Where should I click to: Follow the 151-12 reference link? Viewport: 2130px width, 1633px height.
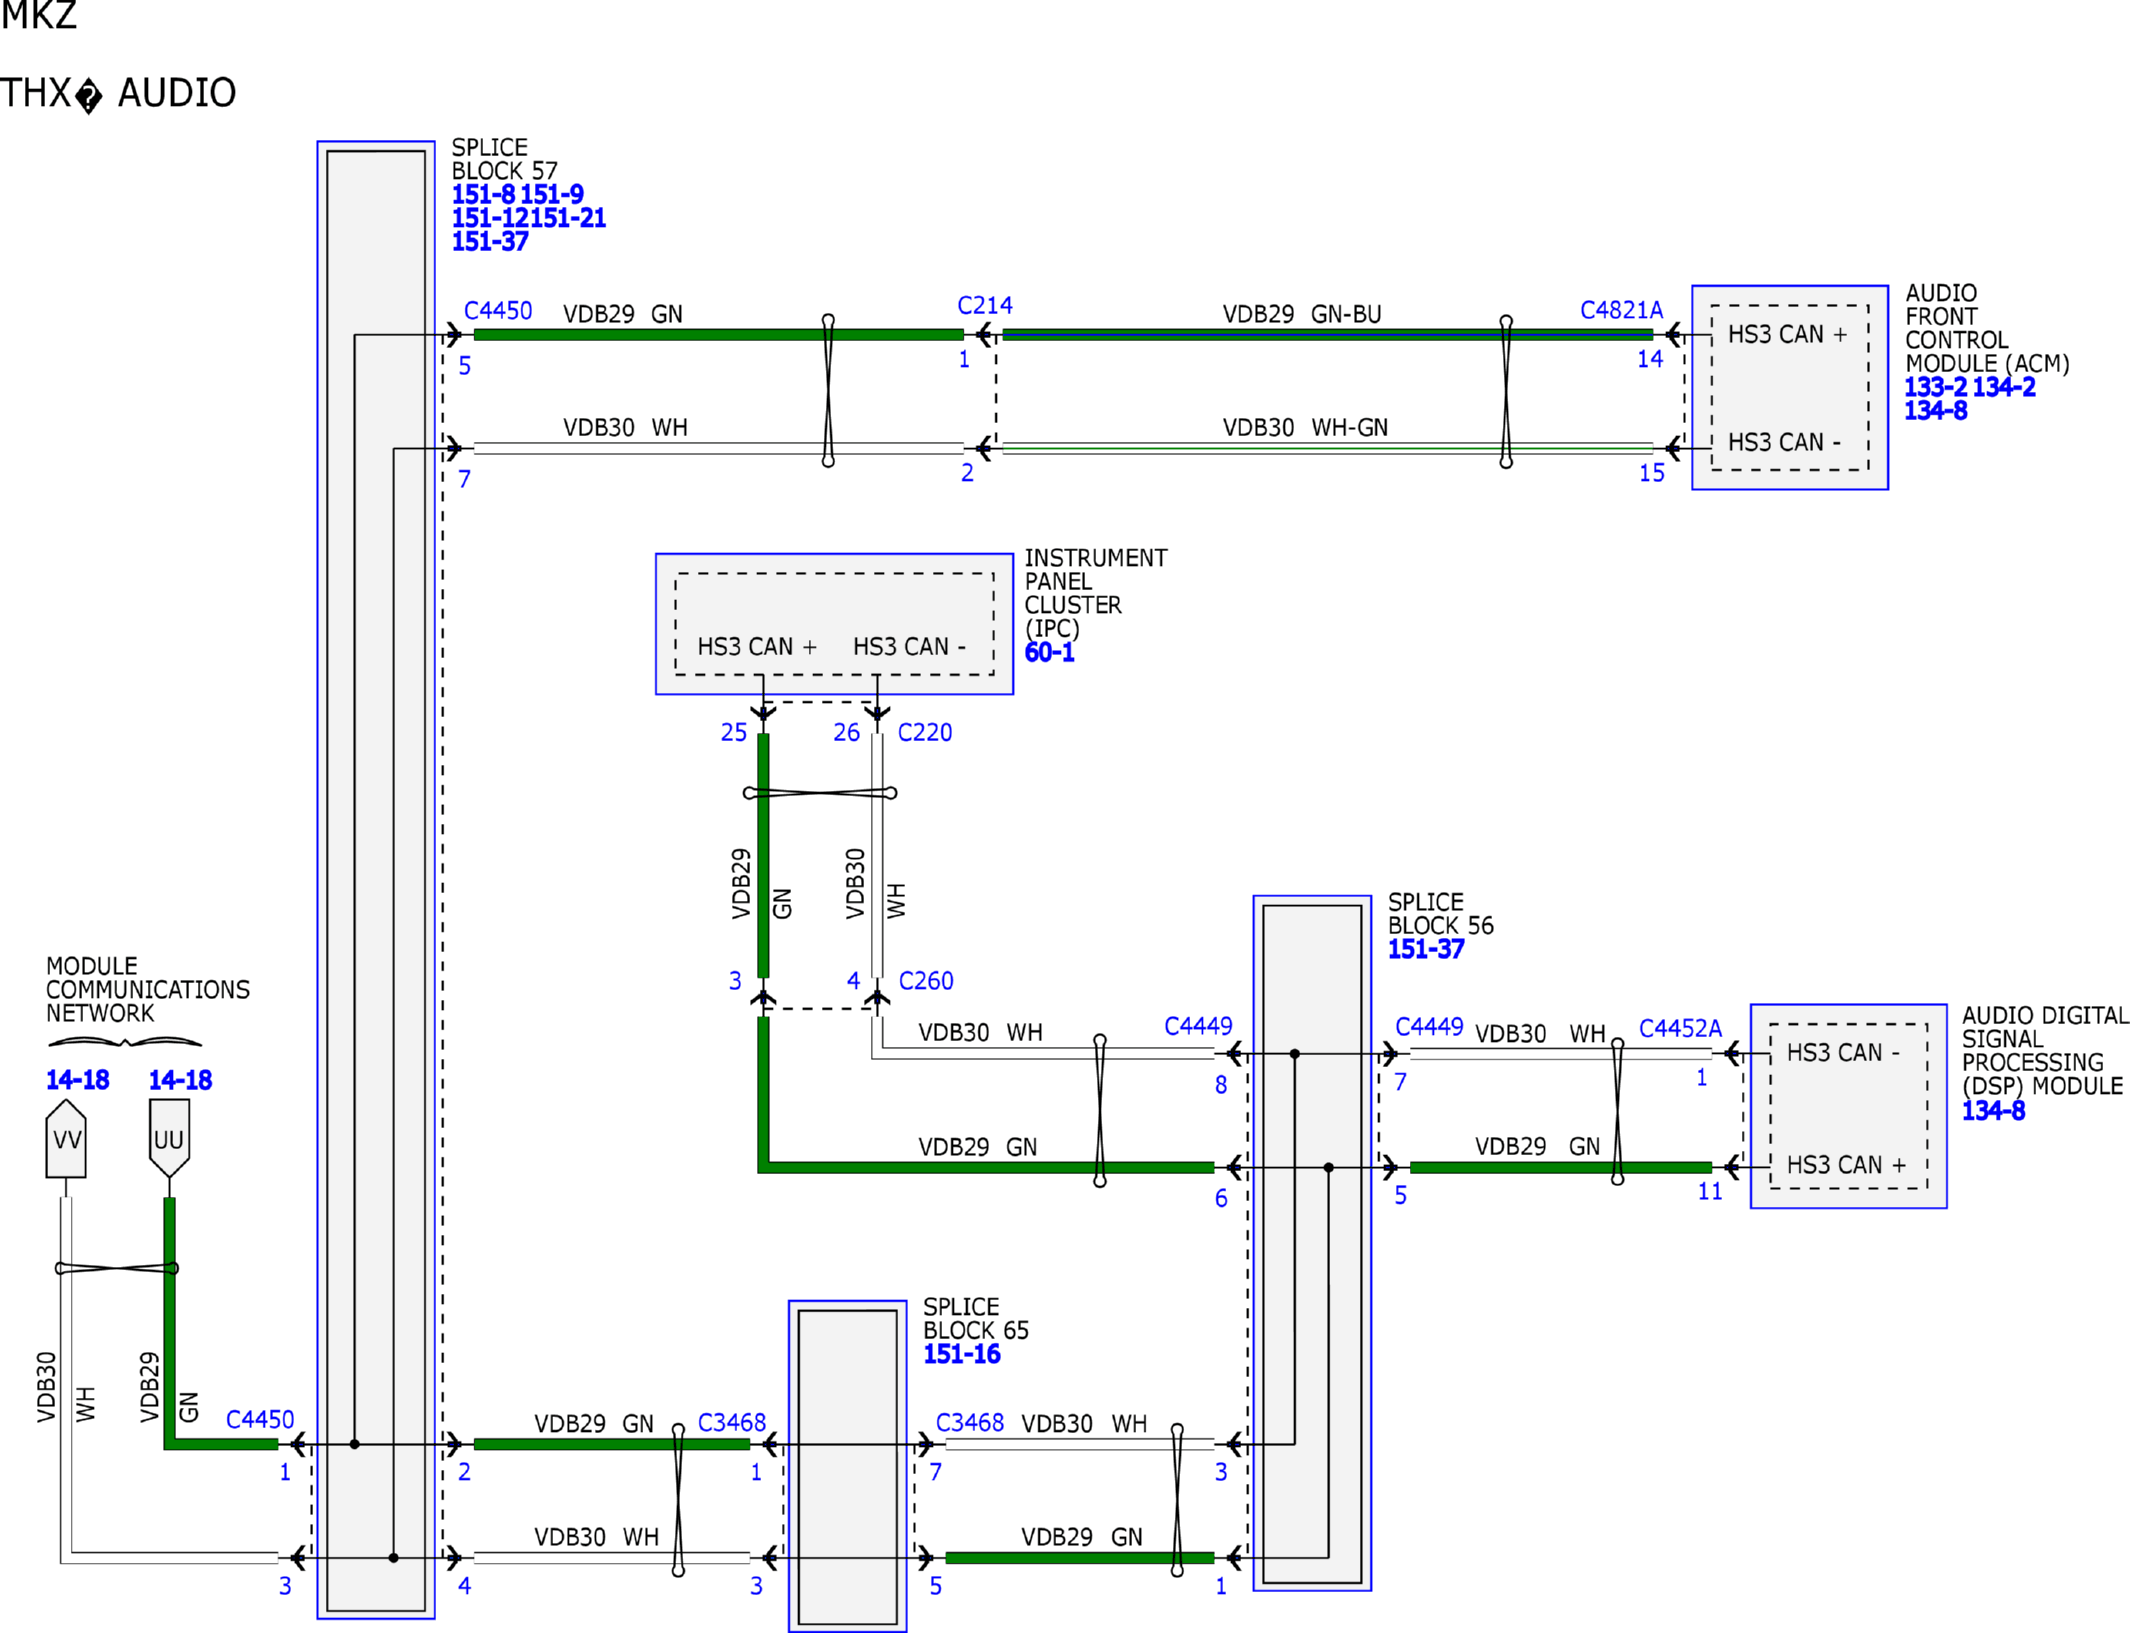pos(491,218)
